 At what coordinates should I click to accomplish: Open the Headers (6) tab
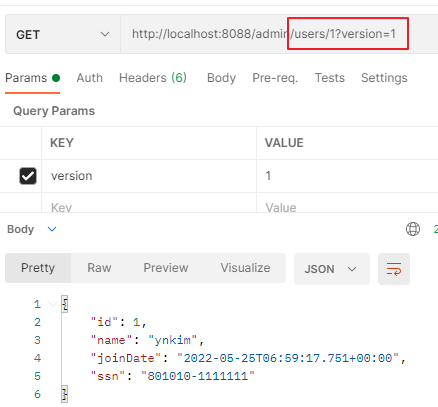coord(153,78)
